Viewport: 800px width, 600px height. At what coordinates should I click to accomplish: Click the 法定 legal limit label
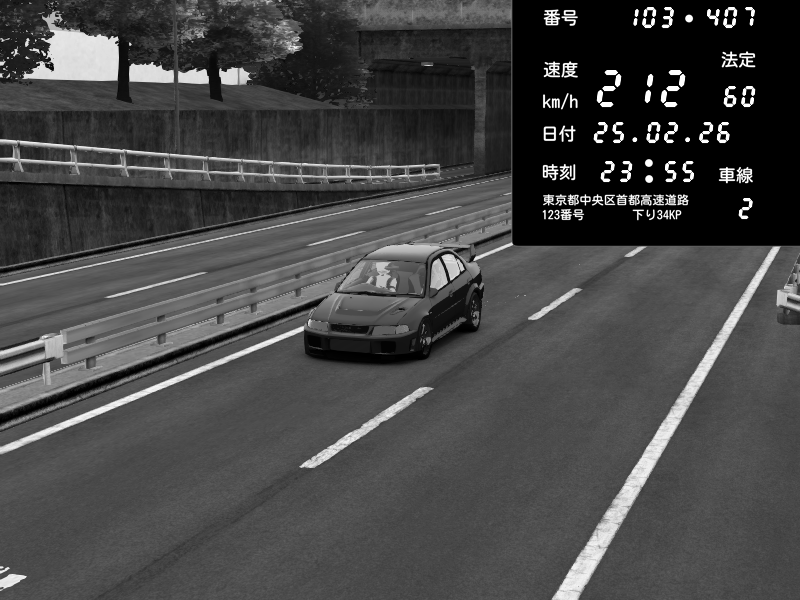[x=738, y=60]
